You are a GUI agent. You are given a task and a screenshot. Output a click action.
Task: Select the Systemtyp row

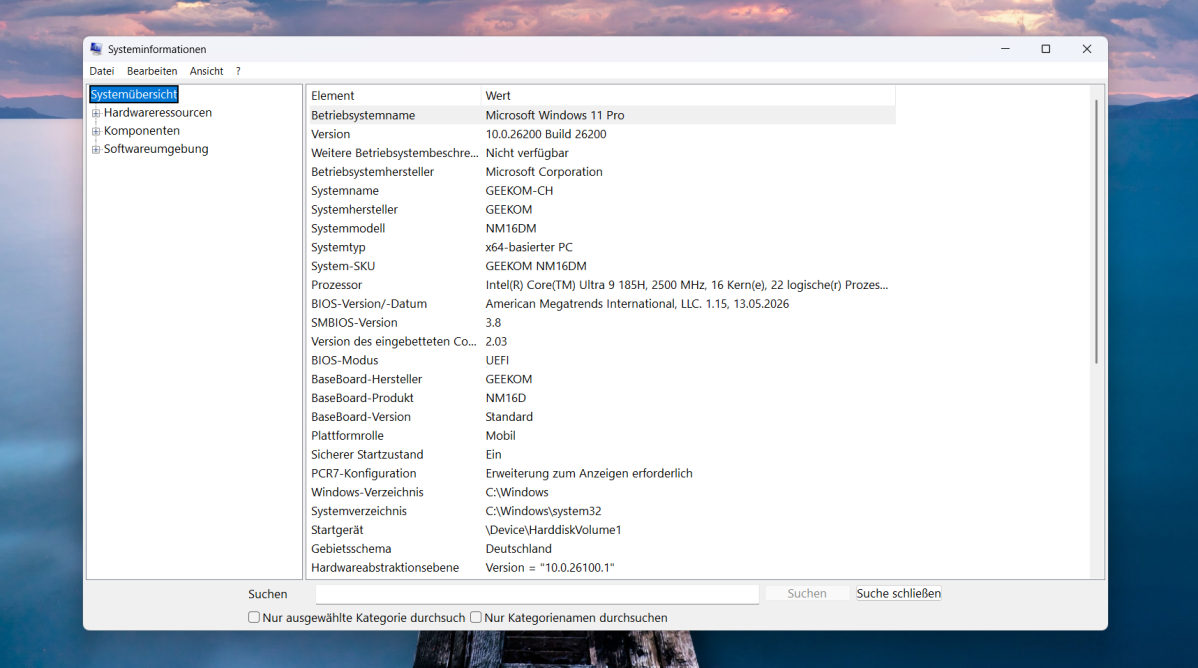click(601, 247)
